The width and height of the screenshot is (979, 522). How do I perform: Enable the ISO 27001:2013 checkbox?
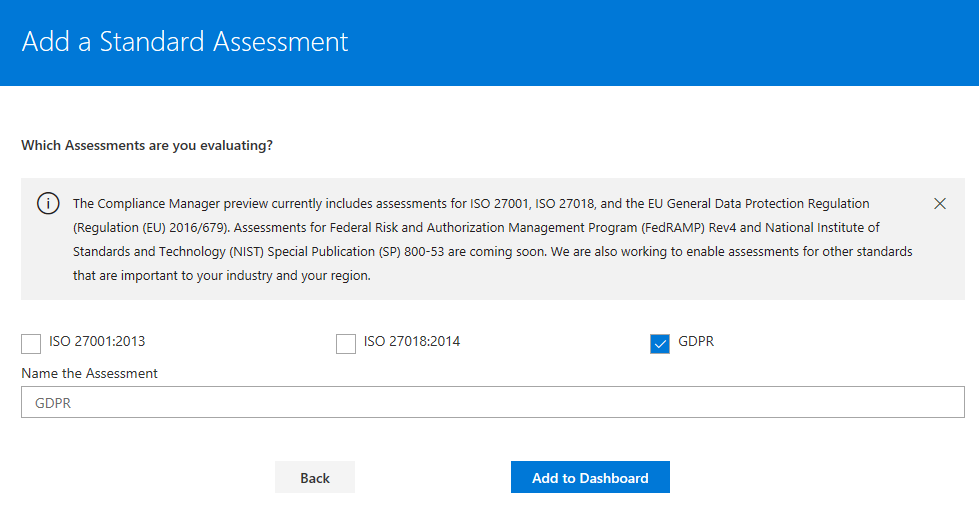[31, 343]
